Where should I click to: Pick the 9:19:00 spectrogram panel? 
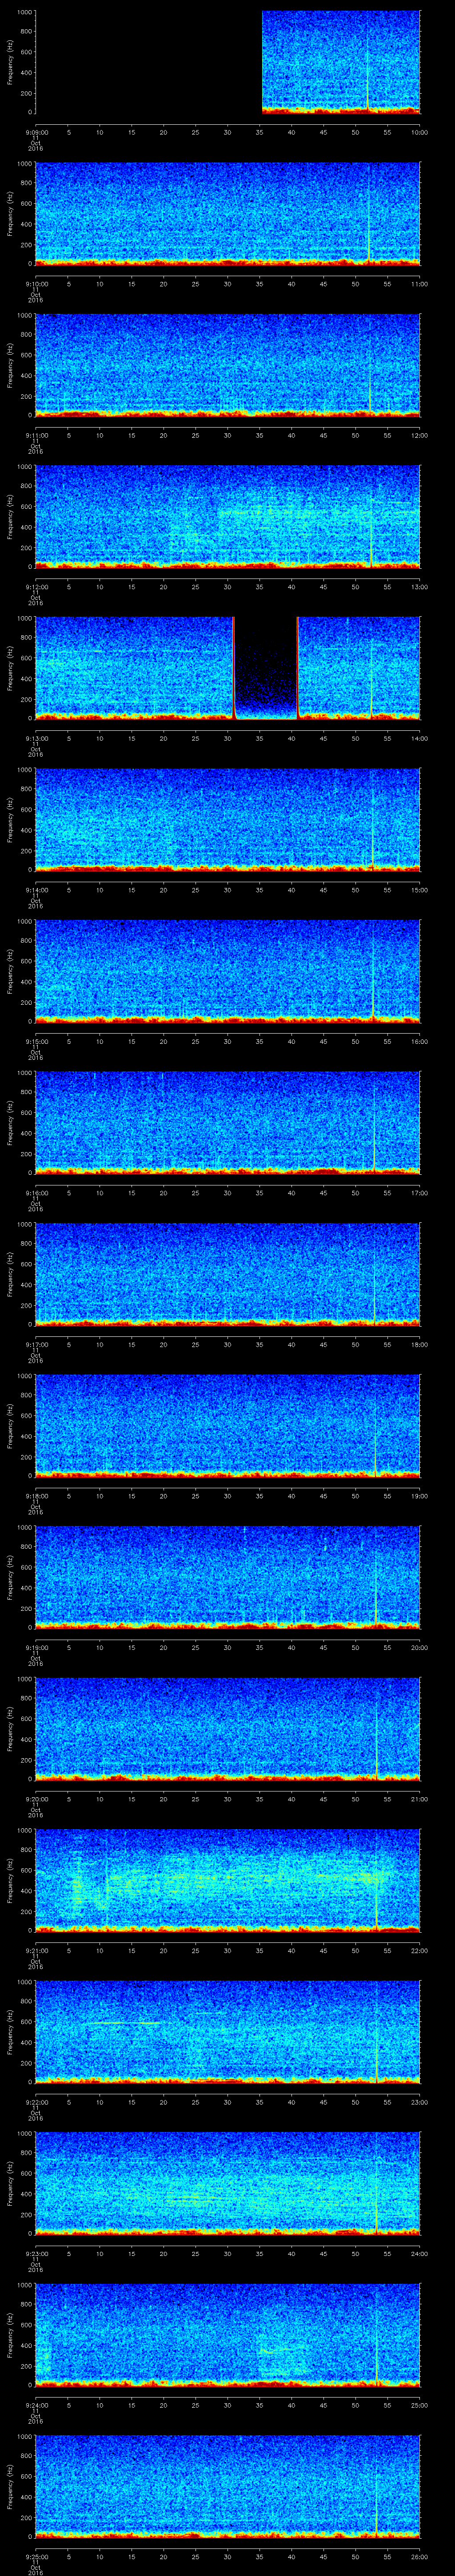(228, 1577)
